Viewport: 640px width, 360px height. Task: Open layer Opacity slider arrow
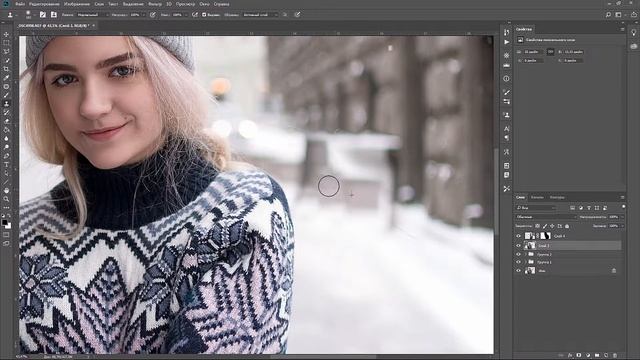622,217
